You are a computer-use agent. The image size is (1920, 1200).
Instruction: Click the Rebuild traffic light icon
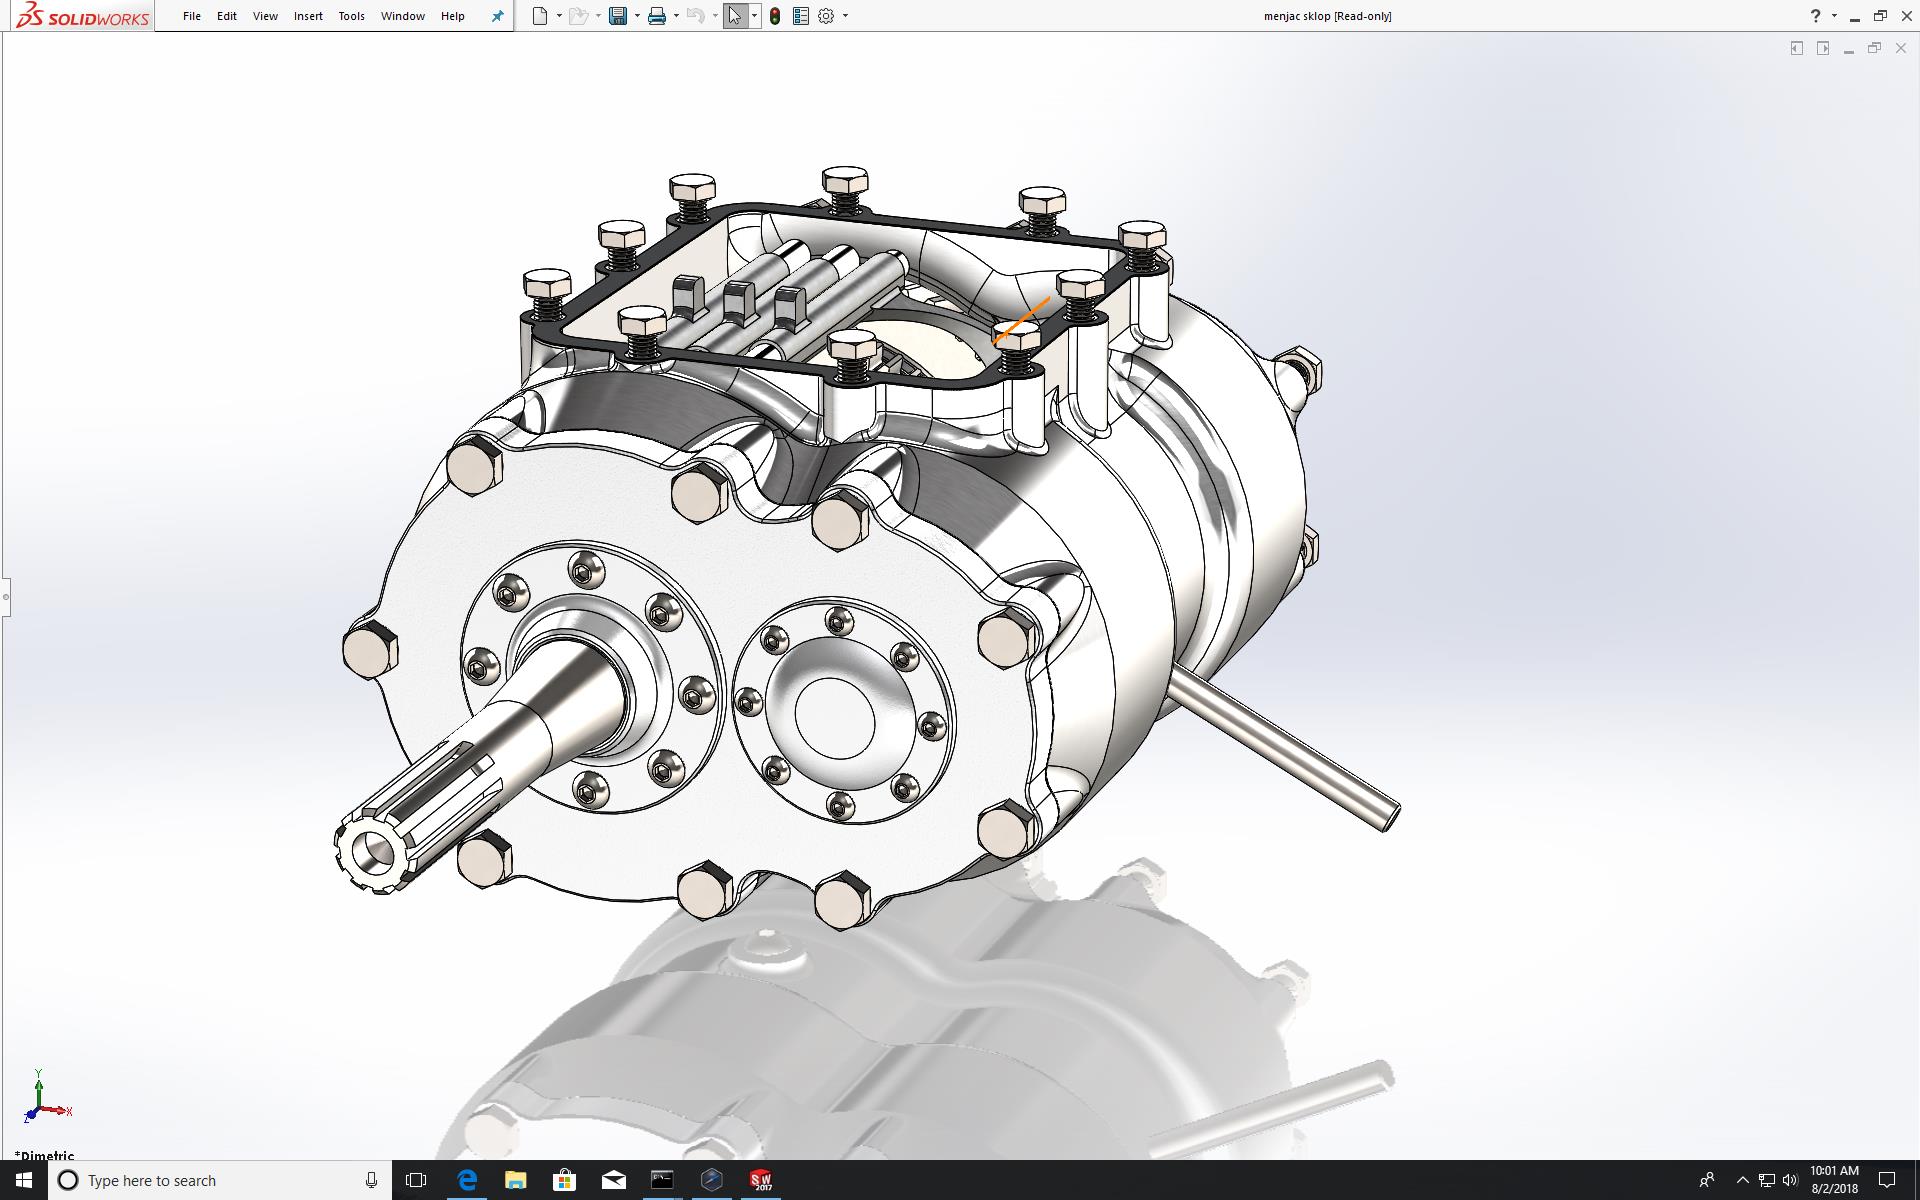click(775, 16)
